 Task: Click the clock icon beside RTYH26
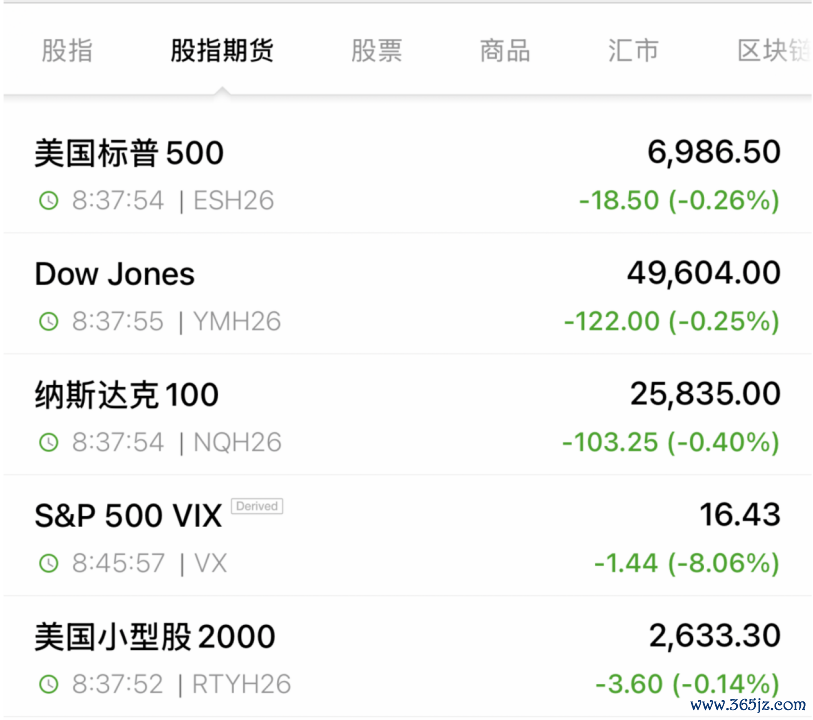[48, 685]
